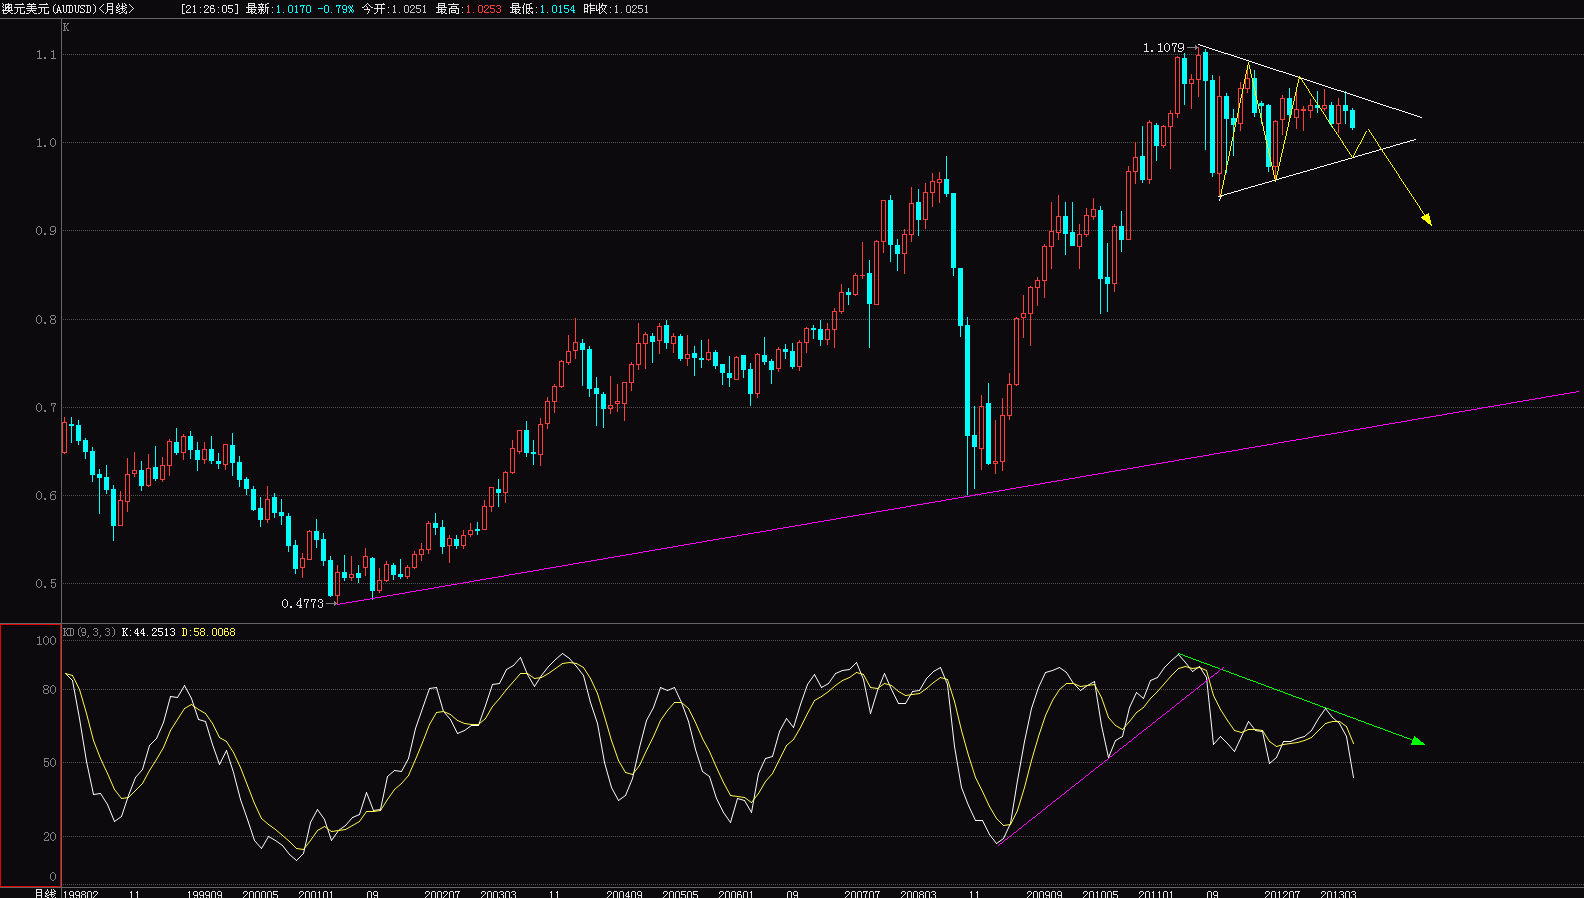
Task: Click the 201005 date on time axis
Action: point(1100,893)
